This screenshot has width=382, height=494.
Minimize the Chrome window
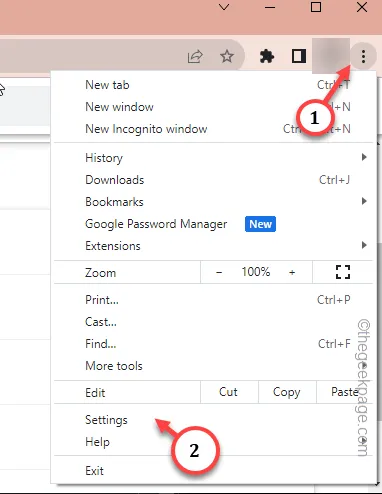tap(270, 7)
